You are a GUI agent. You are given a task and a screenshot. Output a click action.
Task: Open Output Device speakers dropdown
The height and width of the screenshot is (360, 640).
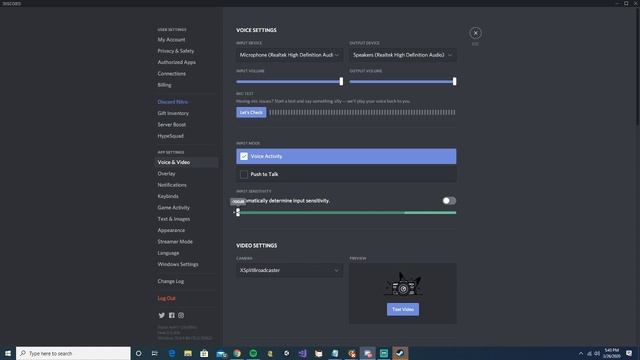pos(403,55)
